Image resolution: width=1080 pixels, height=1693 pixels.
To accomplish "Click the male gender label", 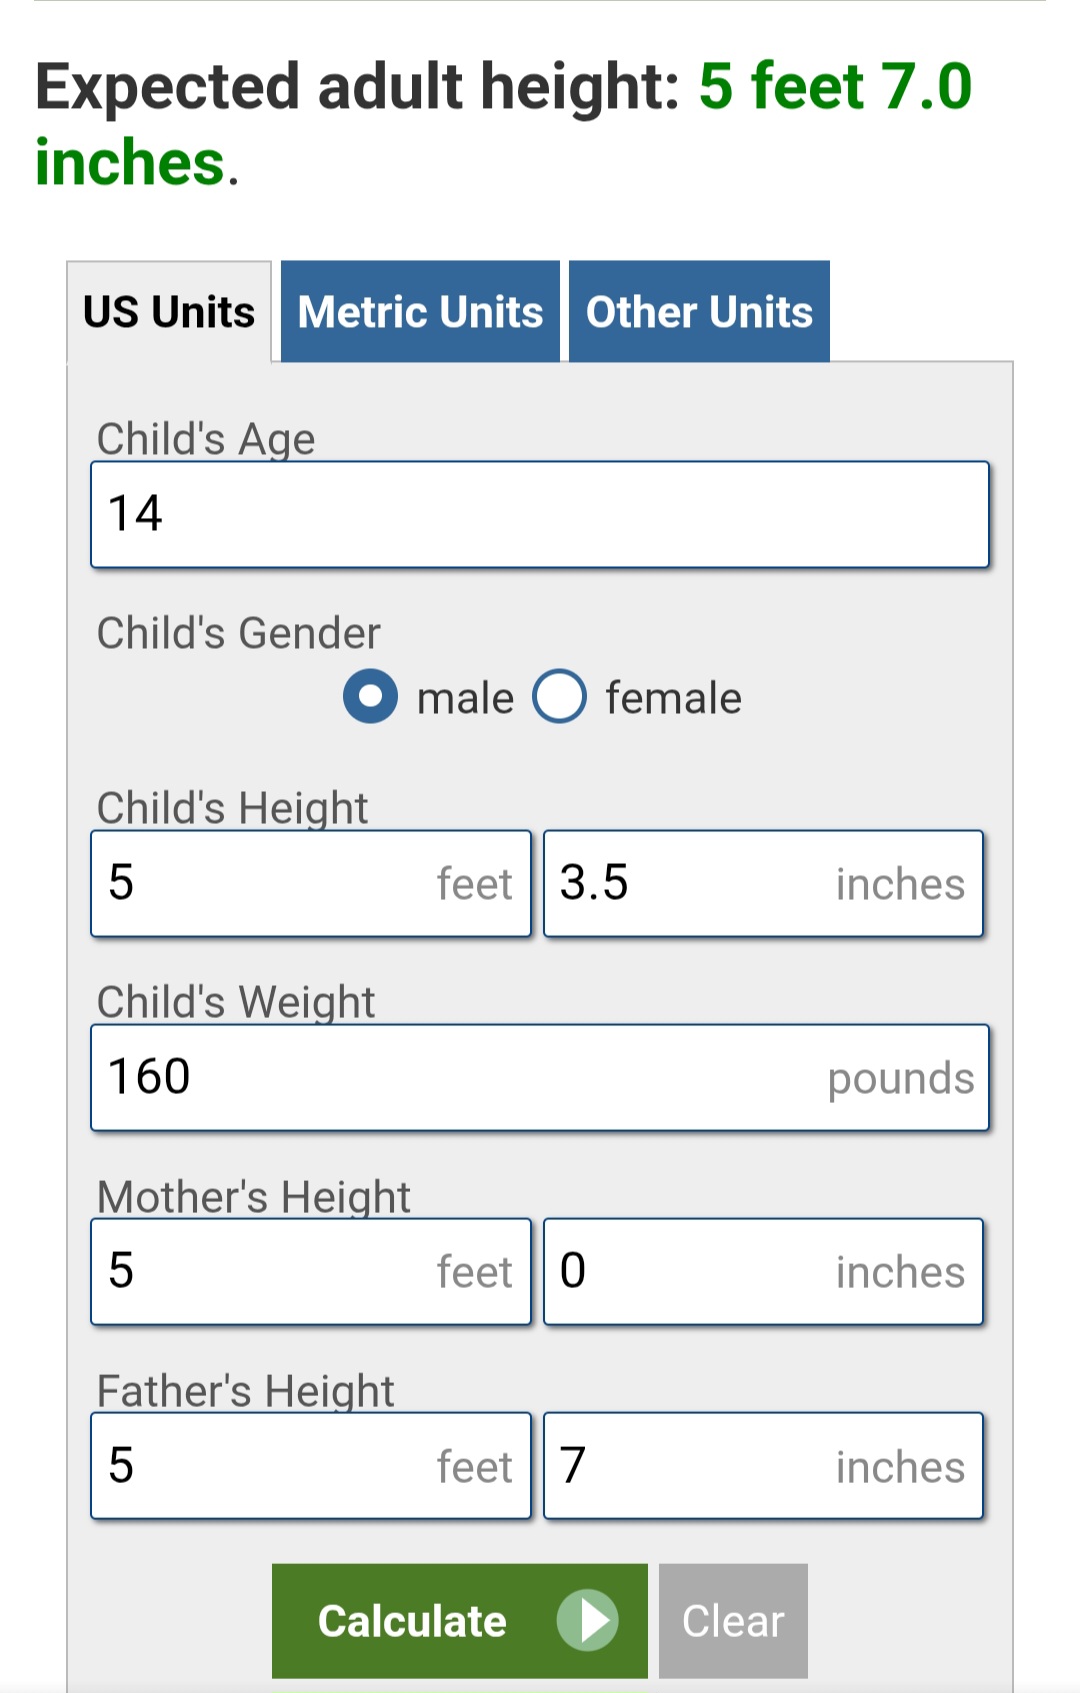I will pyautogui.click(x=465, y=698).
